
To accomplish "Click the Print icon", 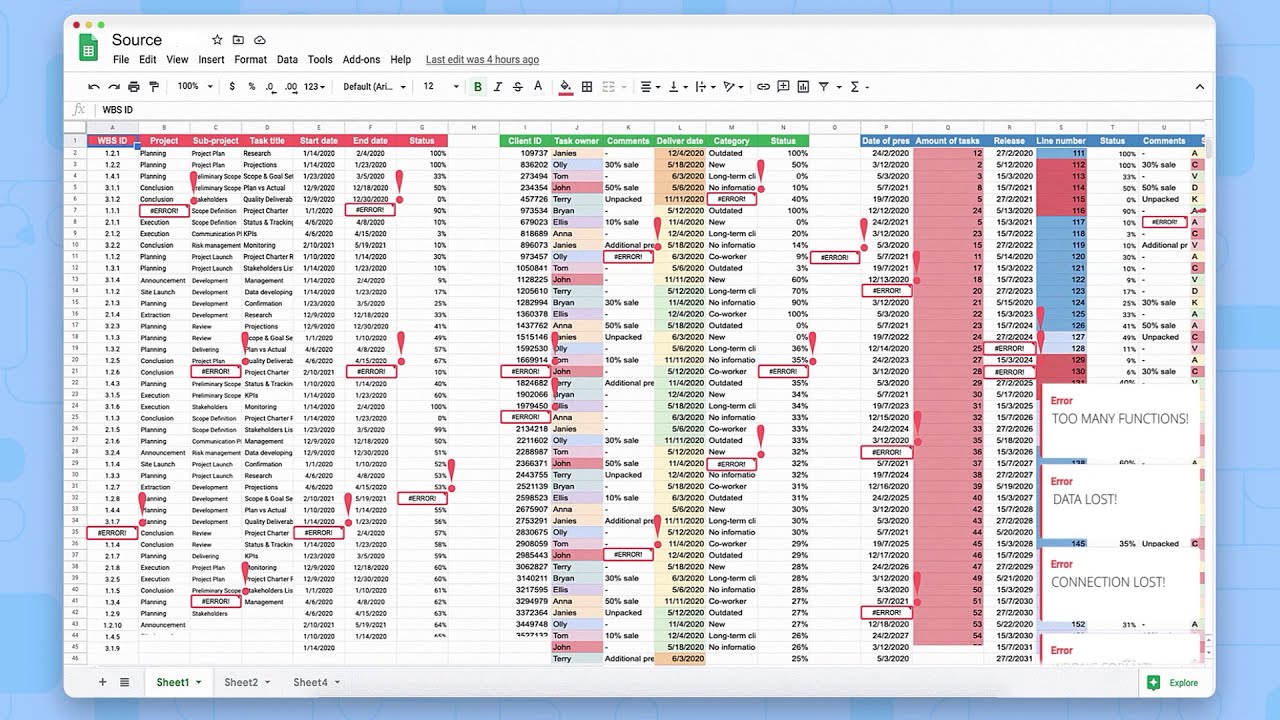I will point(133,87).
